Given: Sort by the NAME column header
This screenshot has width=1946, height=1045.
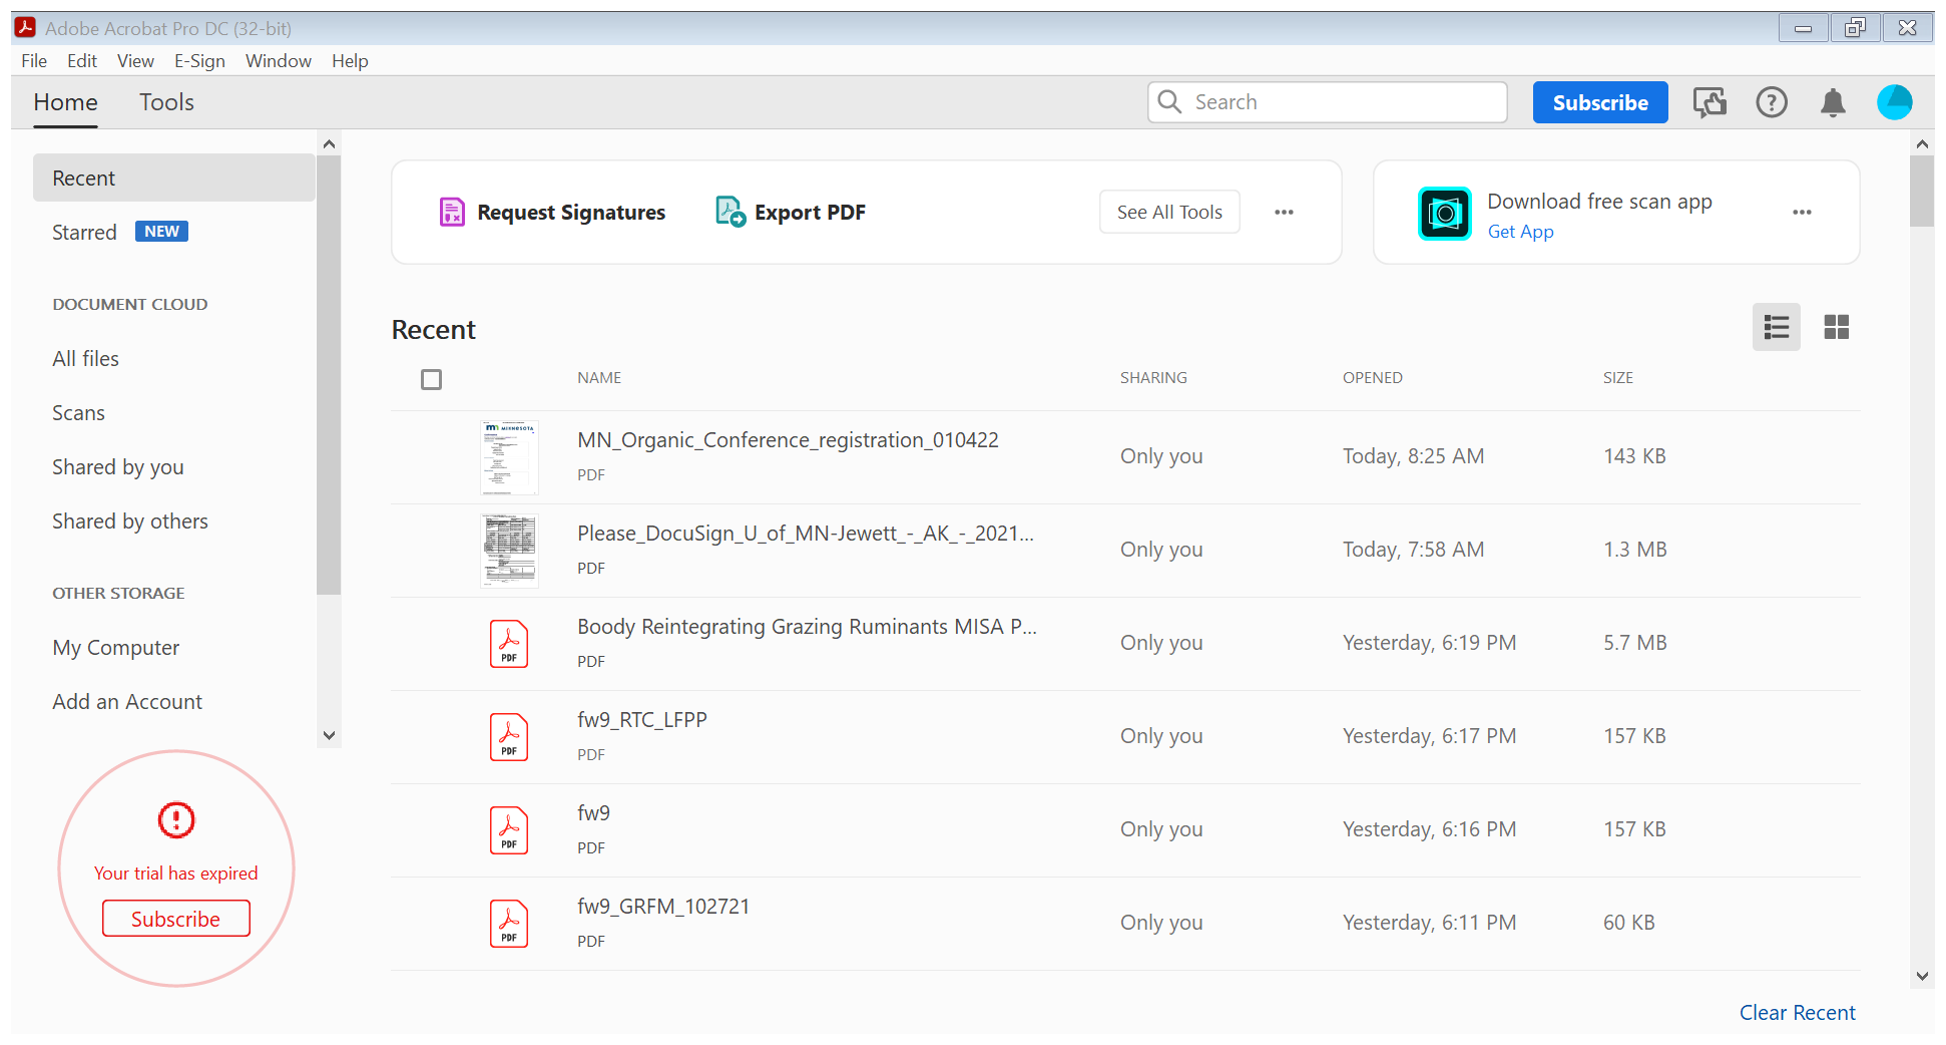Looking at the screenshot, I should [599, 377].
